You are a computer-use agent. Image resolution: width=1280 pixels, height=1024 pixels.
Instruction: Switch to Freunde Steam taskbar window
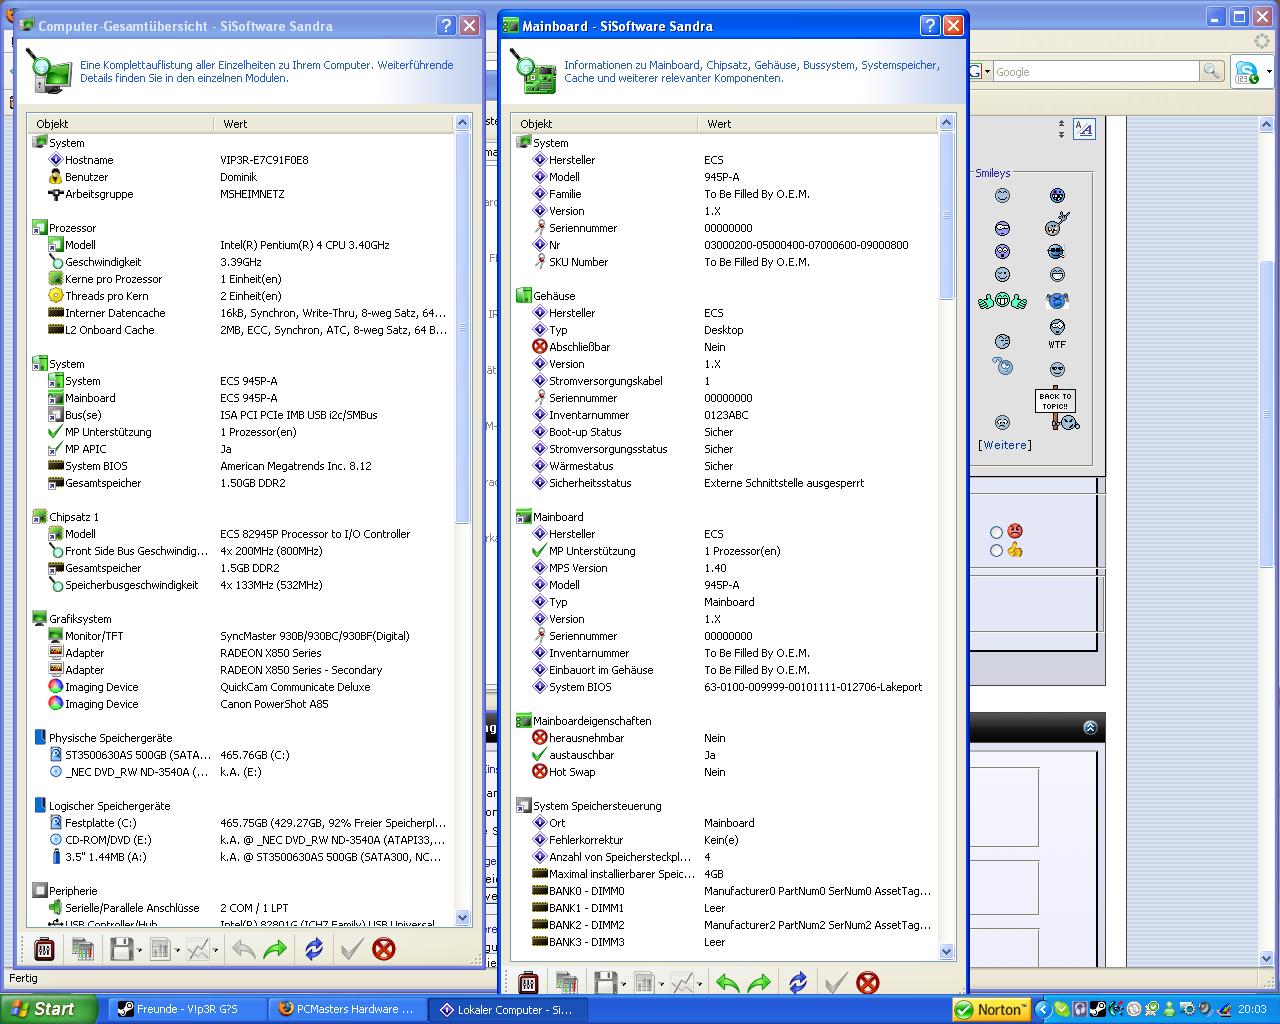pyautogui.click(x=186, y=1009)
